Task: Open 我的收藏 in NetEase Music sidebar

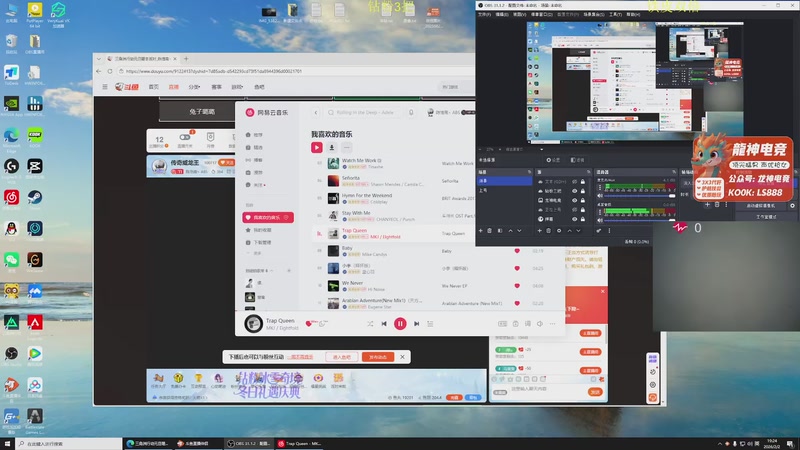Action: 263,230
